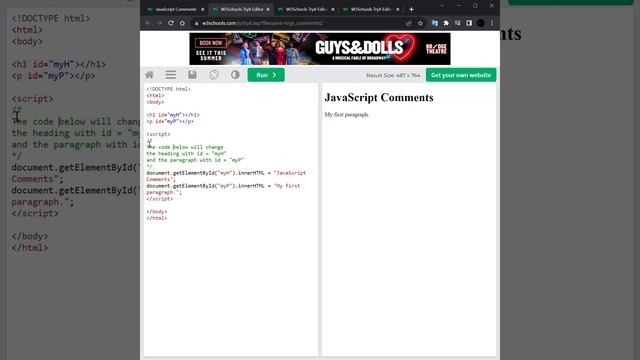Open the hamburger menu icon in Tryit toolbar
640x360 pixels.
171,75
